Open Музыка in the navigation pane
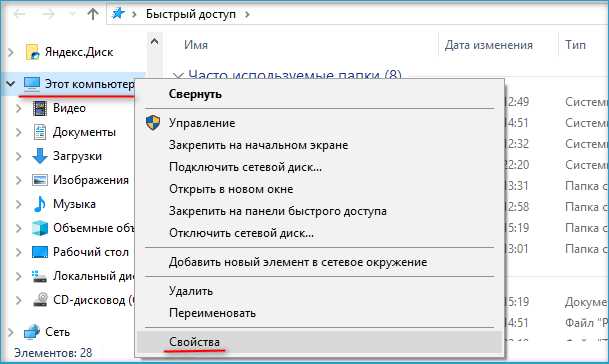The image size is (609, 364). [x=75, y=204]
